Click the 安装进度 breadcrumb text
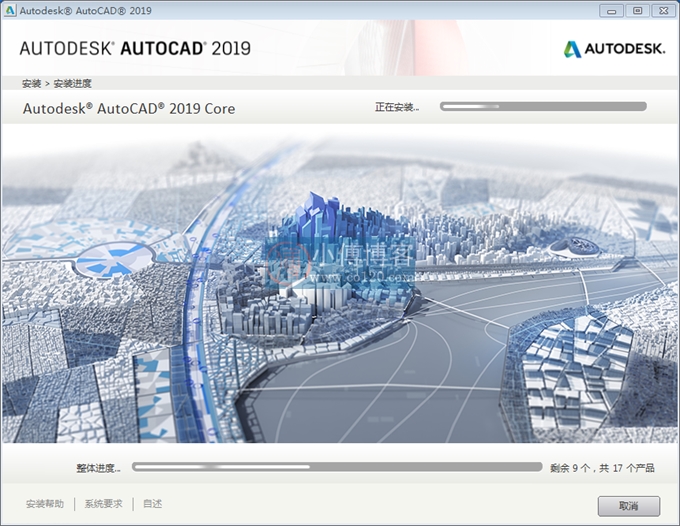The width and height of the screenshot is (680, 526). pyautogui.click(x=72, y=83)
